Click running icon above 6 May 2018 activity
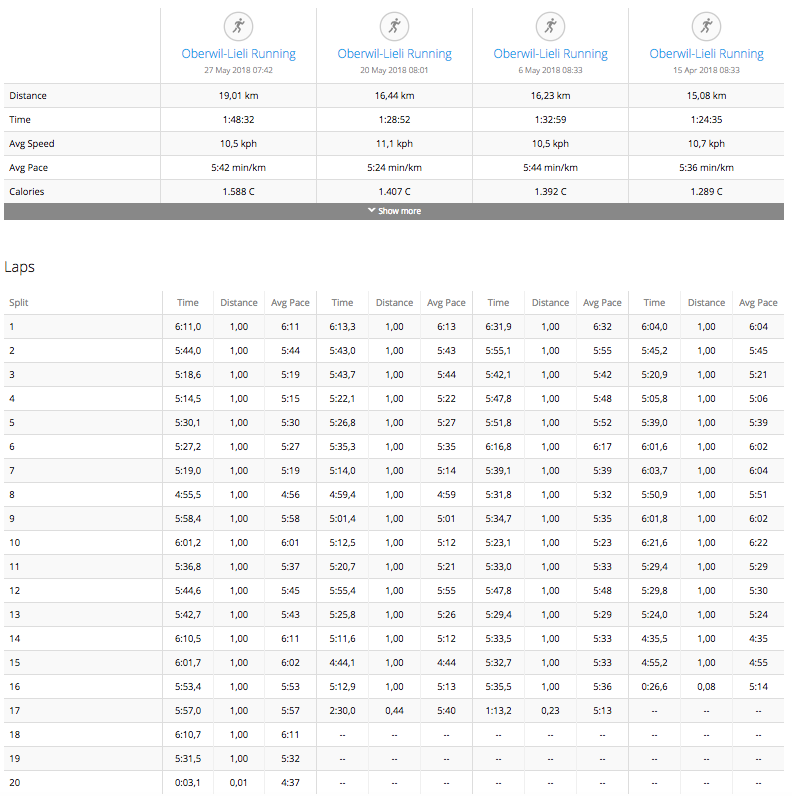Image resolution: width=792 pixels, height=796 pixels. coord(550,26)
